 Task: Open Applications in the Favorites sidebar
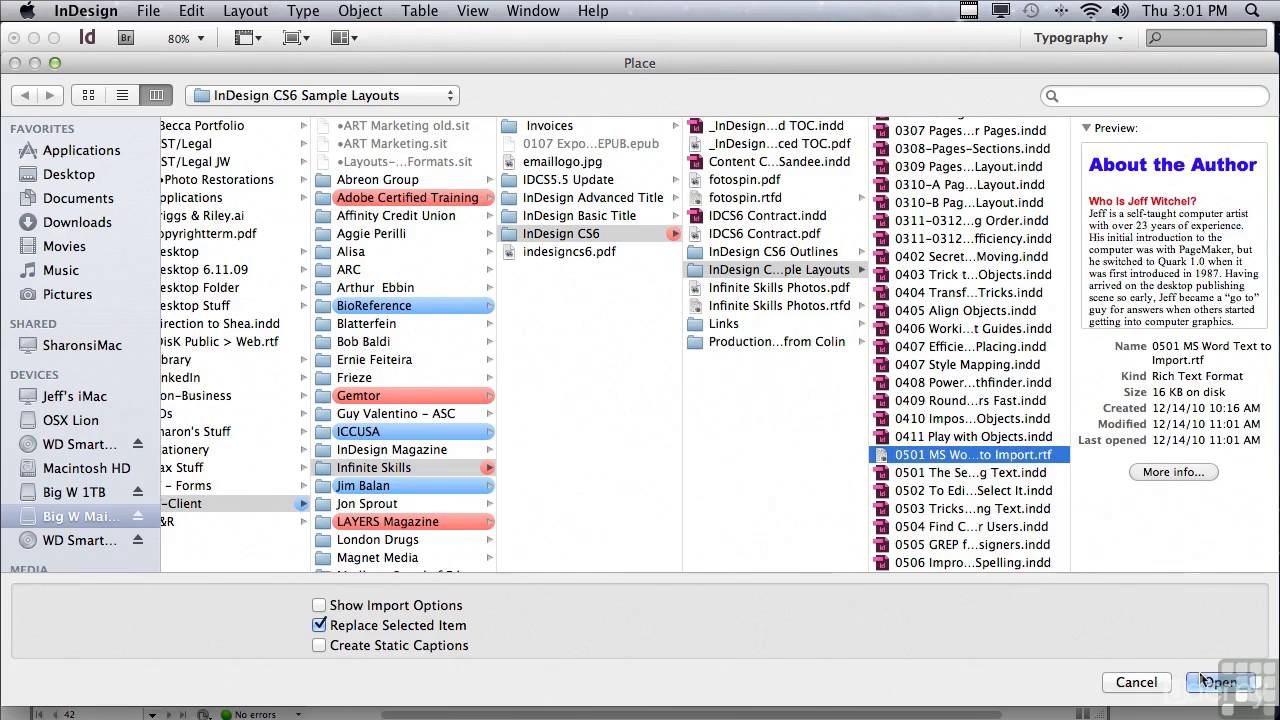80,150
